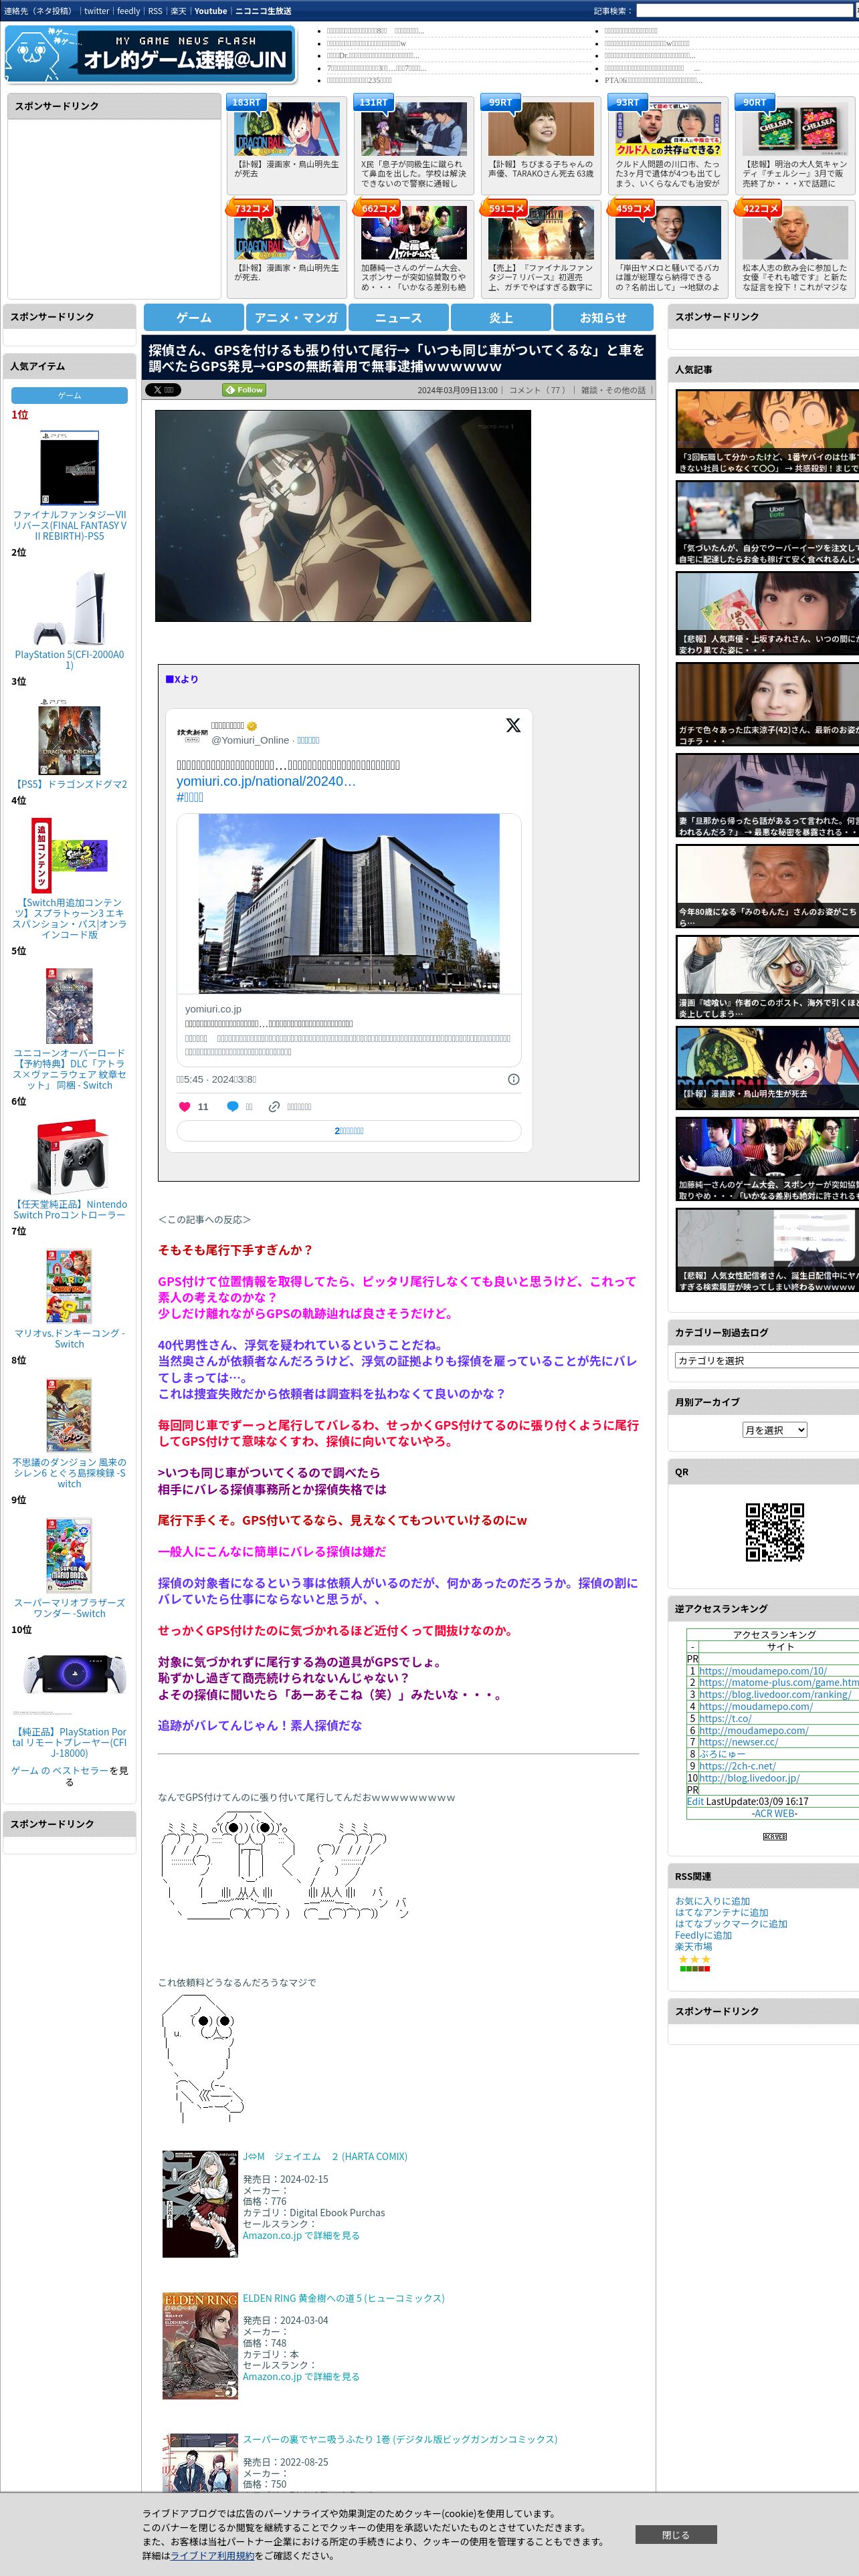Open the みのもんた 80歳 popular article thumbnail
The width and height of the screenshot is (859, 2576).
(x=767, y=887)
